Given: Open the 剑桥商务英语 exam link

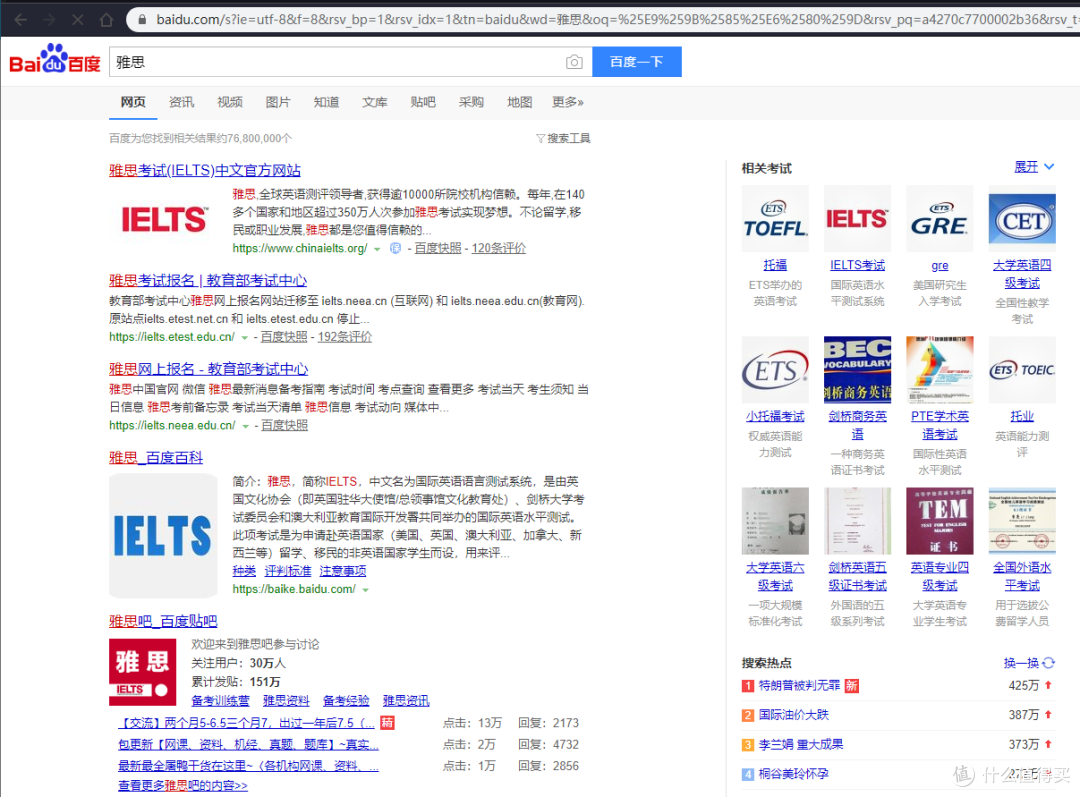Looking at the screenshot, I should point(858,425).
